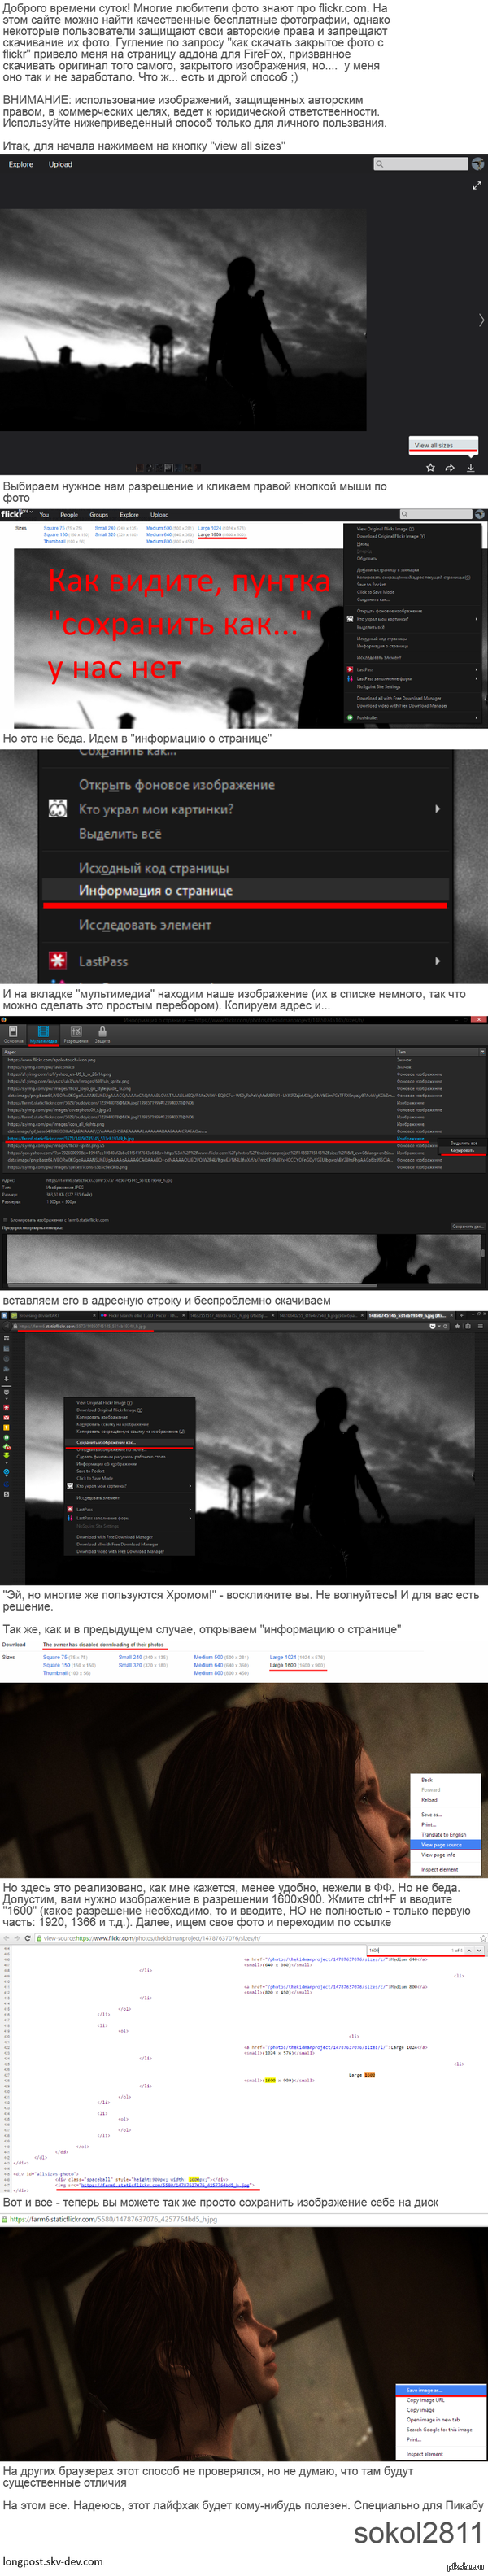Expand the LastPass submenu arrow in the enlarged menu
Image resolution: width=488 pixels, height=2576 pixels.
pyautogui.click(x=438, y=961)
